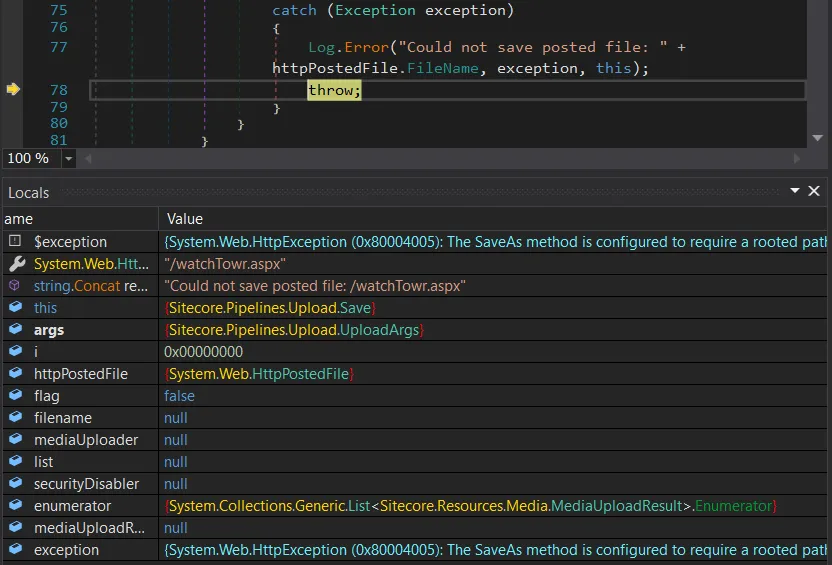Click the Locals panel title
This screenshot has height=565, width=832.
[x=29, y=193]
